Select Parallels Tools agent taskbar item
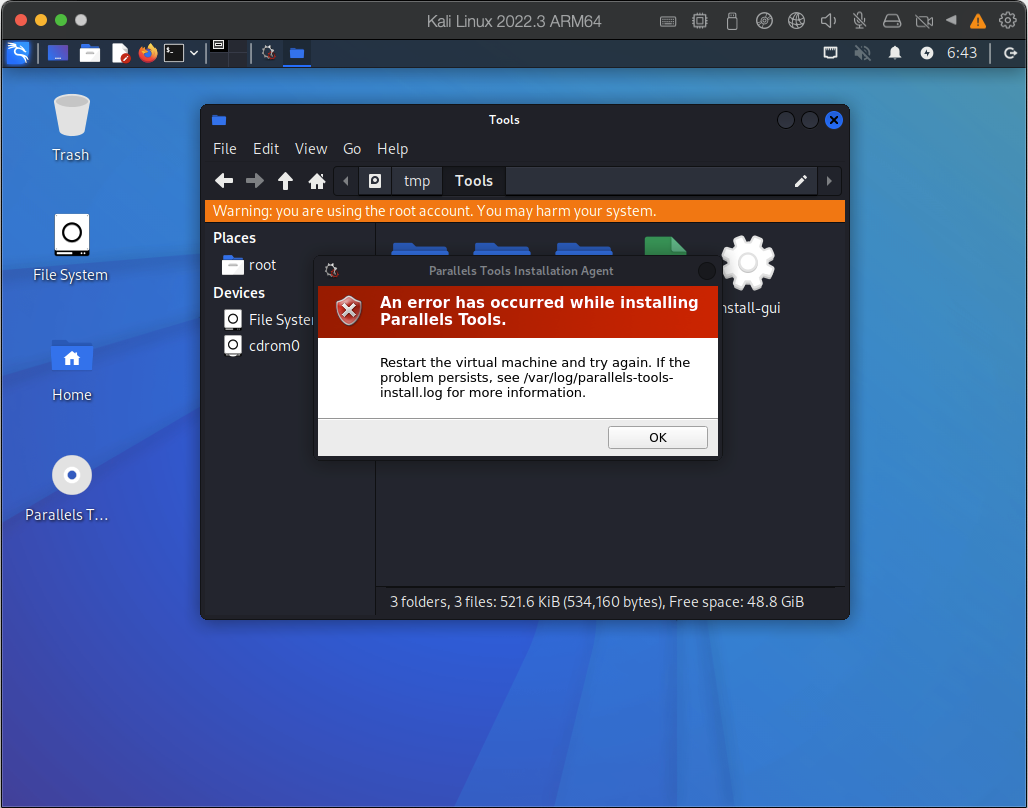This screenshot has width=1028, height=808. 268,52
